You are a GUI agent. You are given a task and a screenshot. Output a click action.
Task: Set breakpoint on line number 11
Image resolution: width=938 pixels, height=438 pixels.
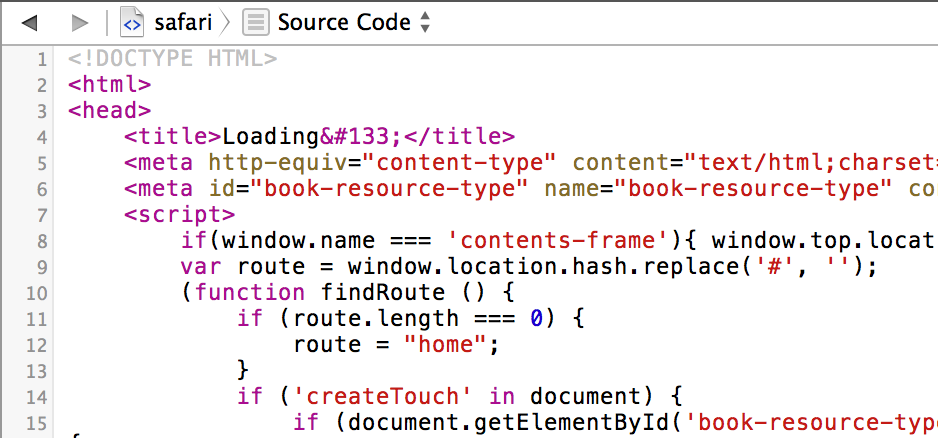point(36,319)
